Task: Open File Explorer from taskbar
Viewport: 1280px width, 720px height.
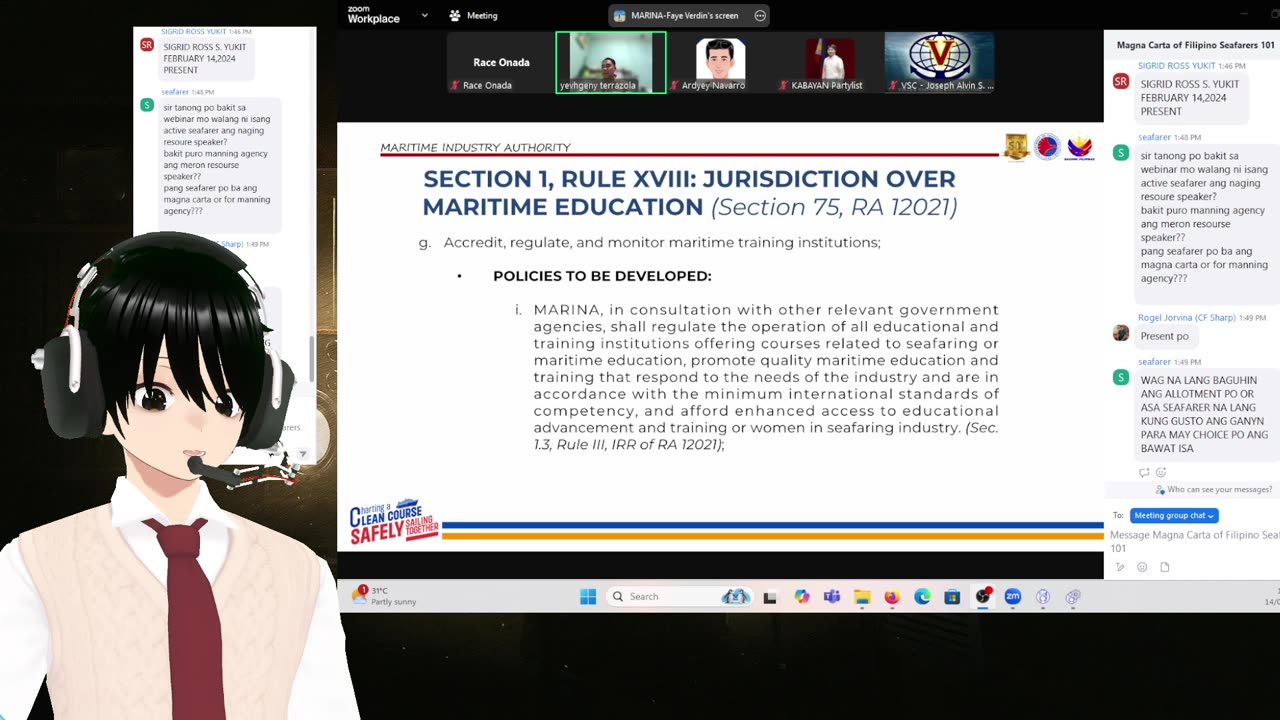Action: click(862, 597)
